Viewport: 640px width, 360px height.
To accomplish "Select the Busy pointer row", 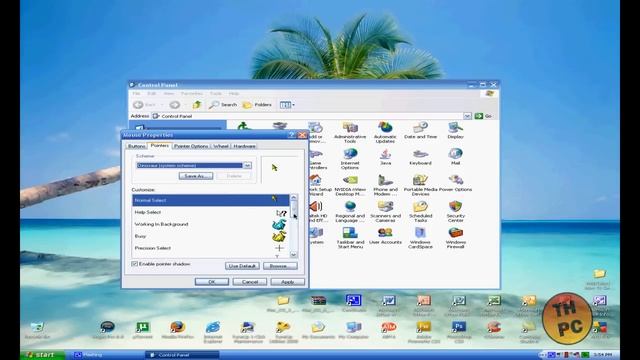I will pyautogui.click(x=211, y=236).
